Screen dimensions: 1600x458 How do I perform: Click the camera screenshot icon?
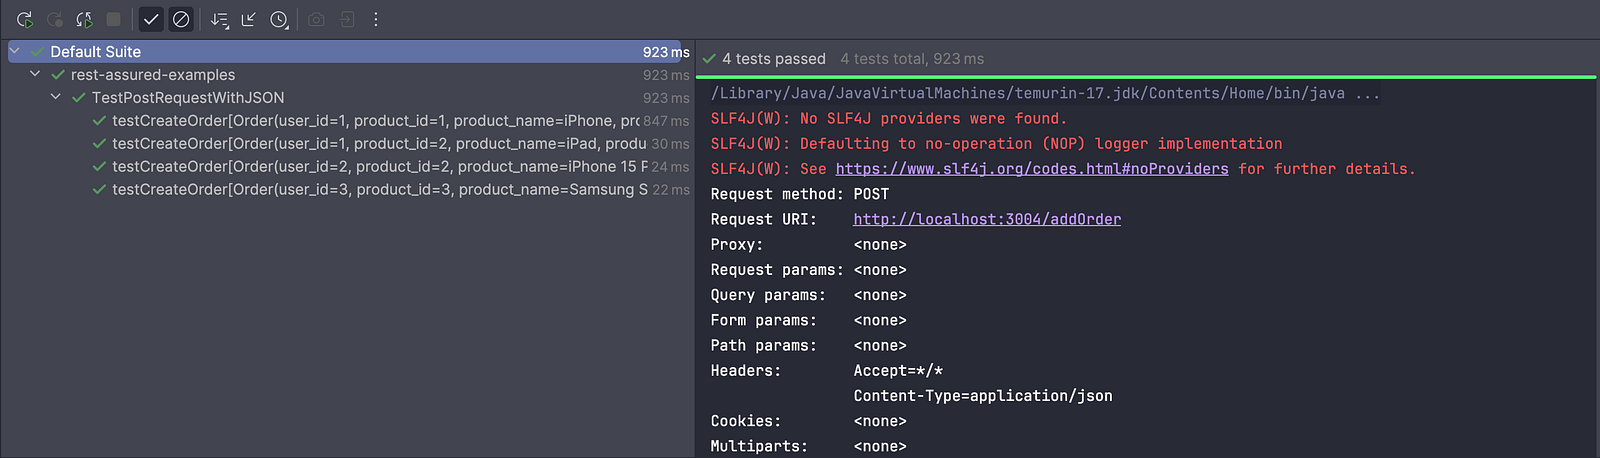click(x=316, y=19)
